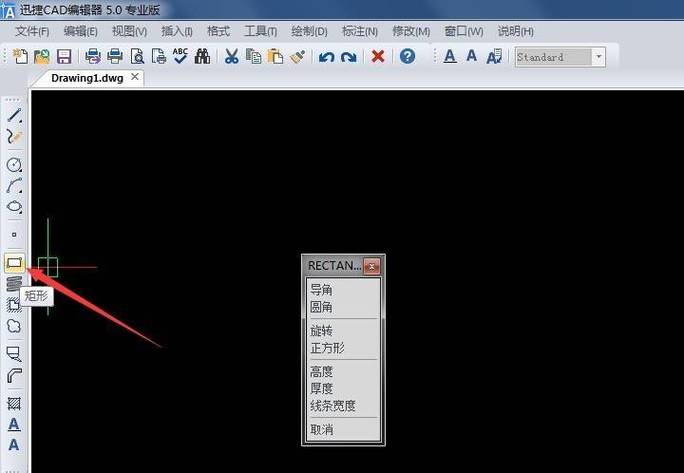Open the 视图(V) menu
Screen dimensions: 684x473
click(129, 31)
